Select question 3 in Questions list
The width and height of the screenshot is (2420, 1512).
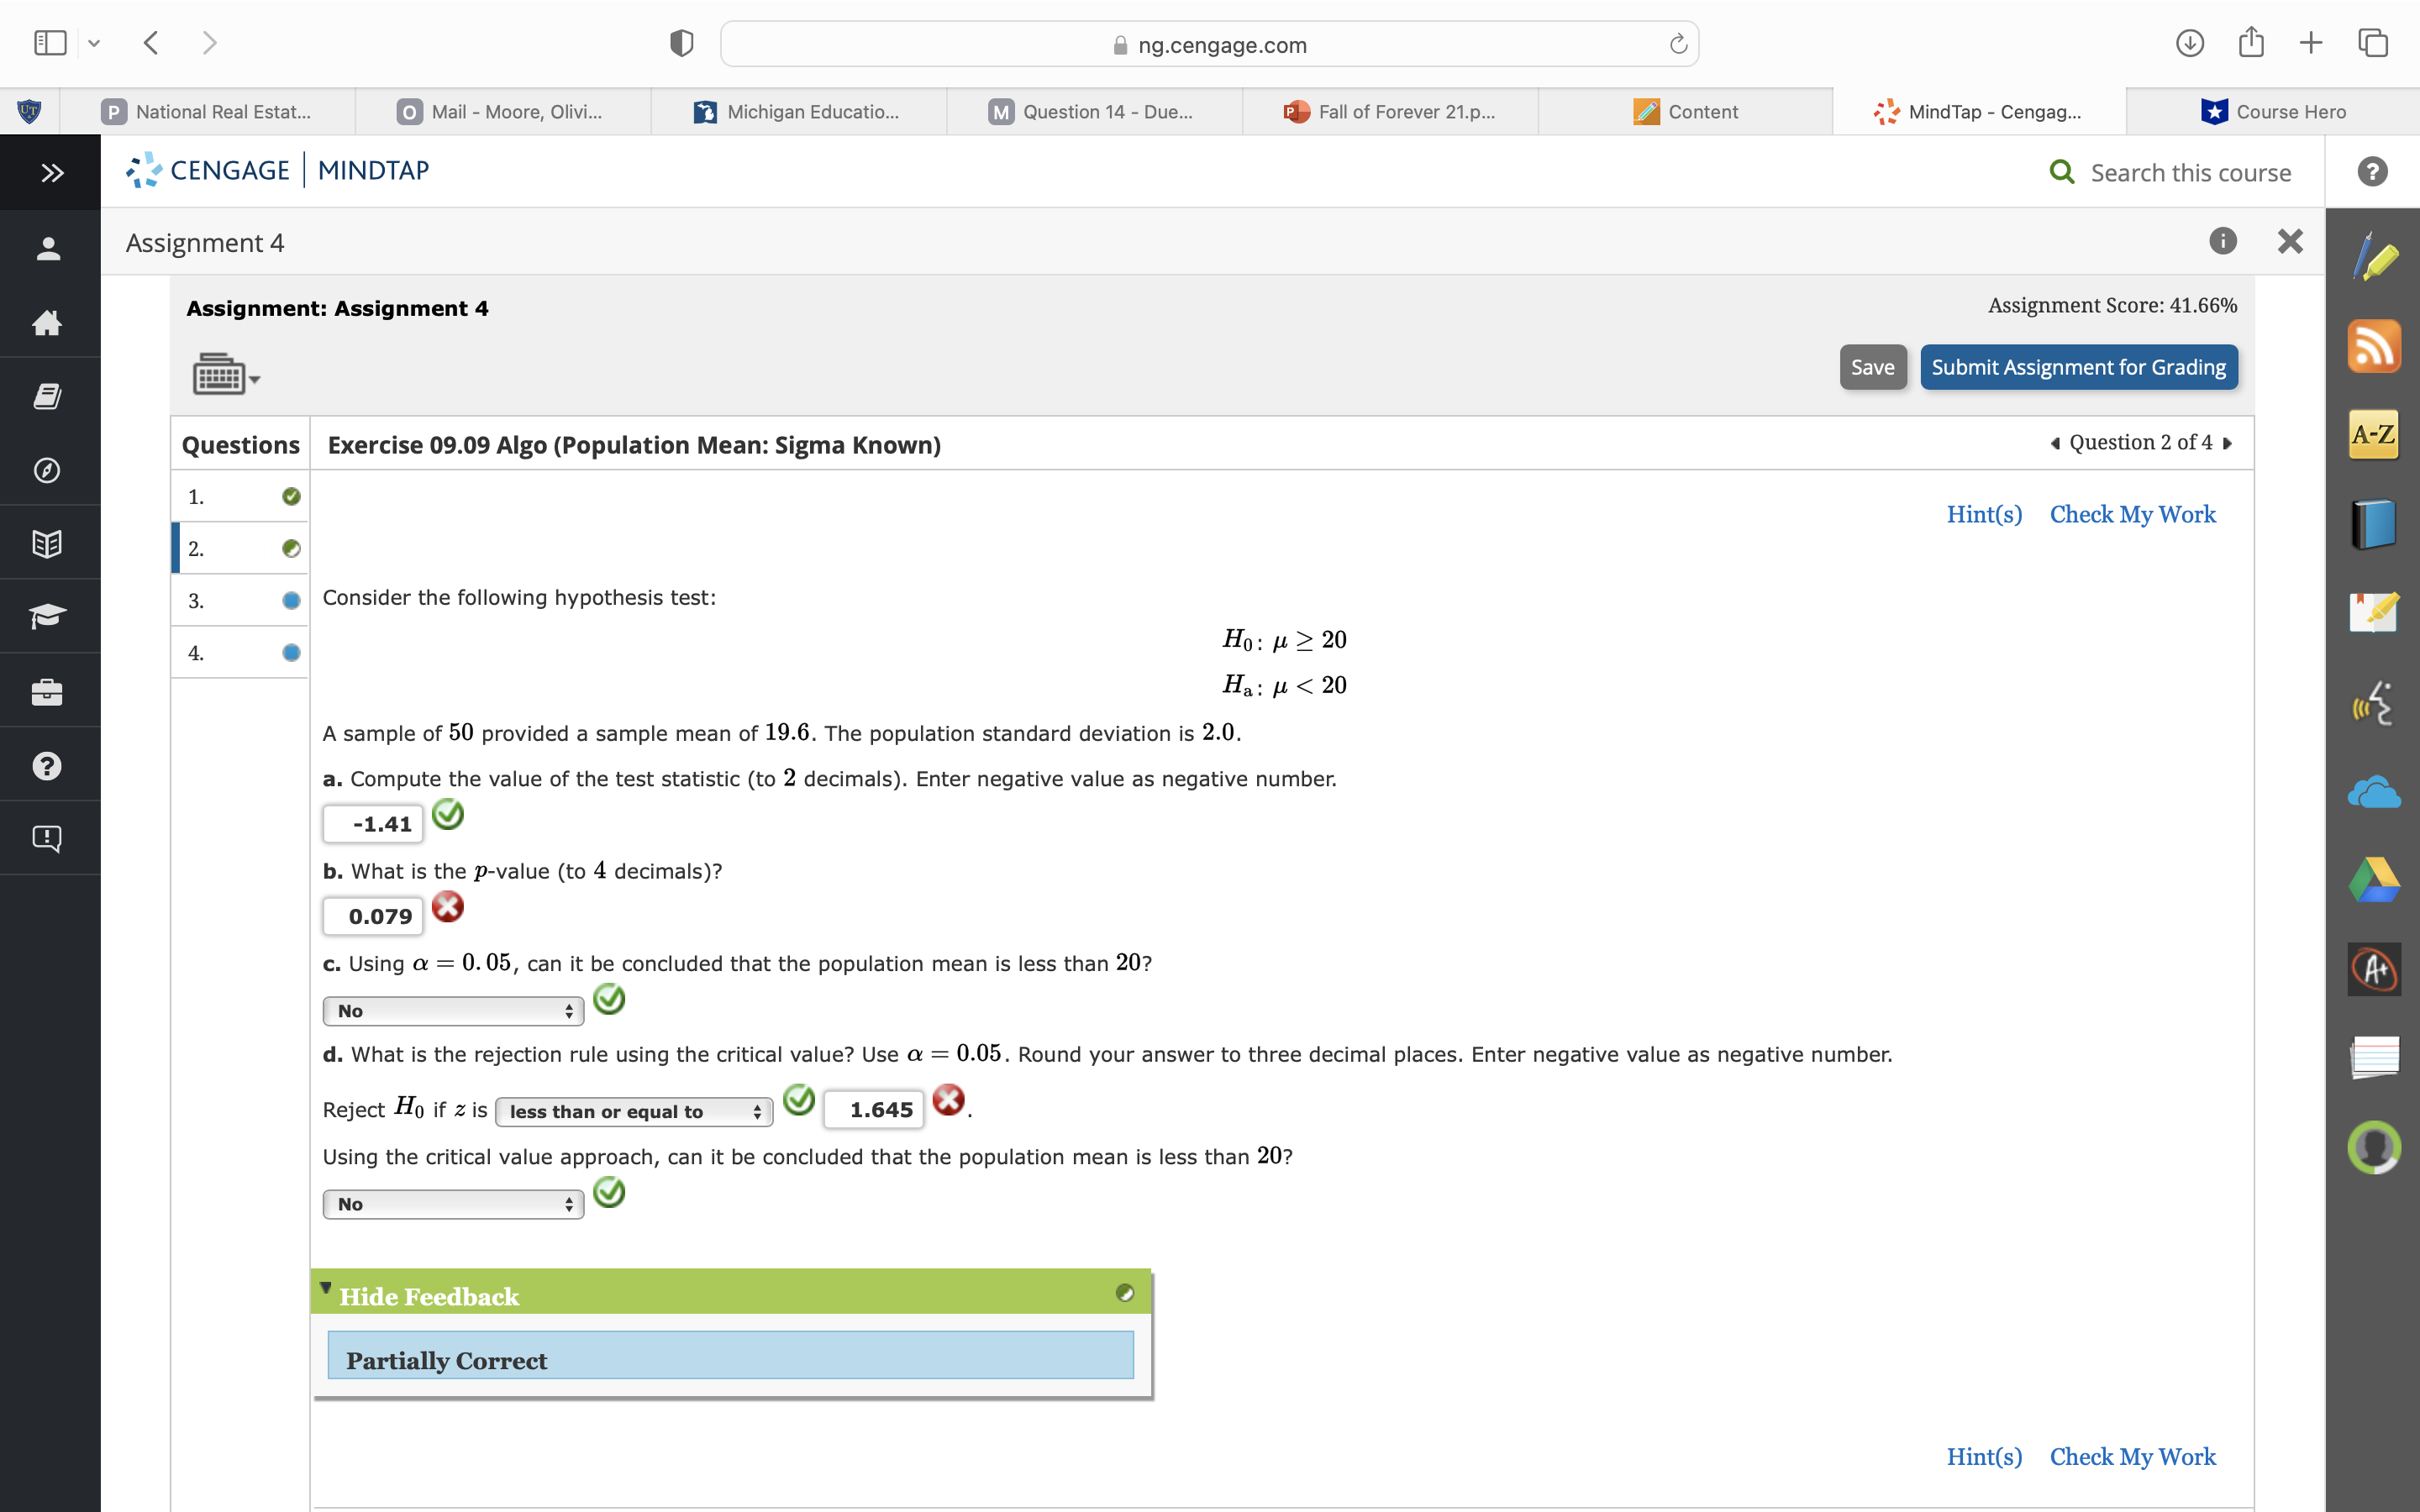click(x=240, y=601)
